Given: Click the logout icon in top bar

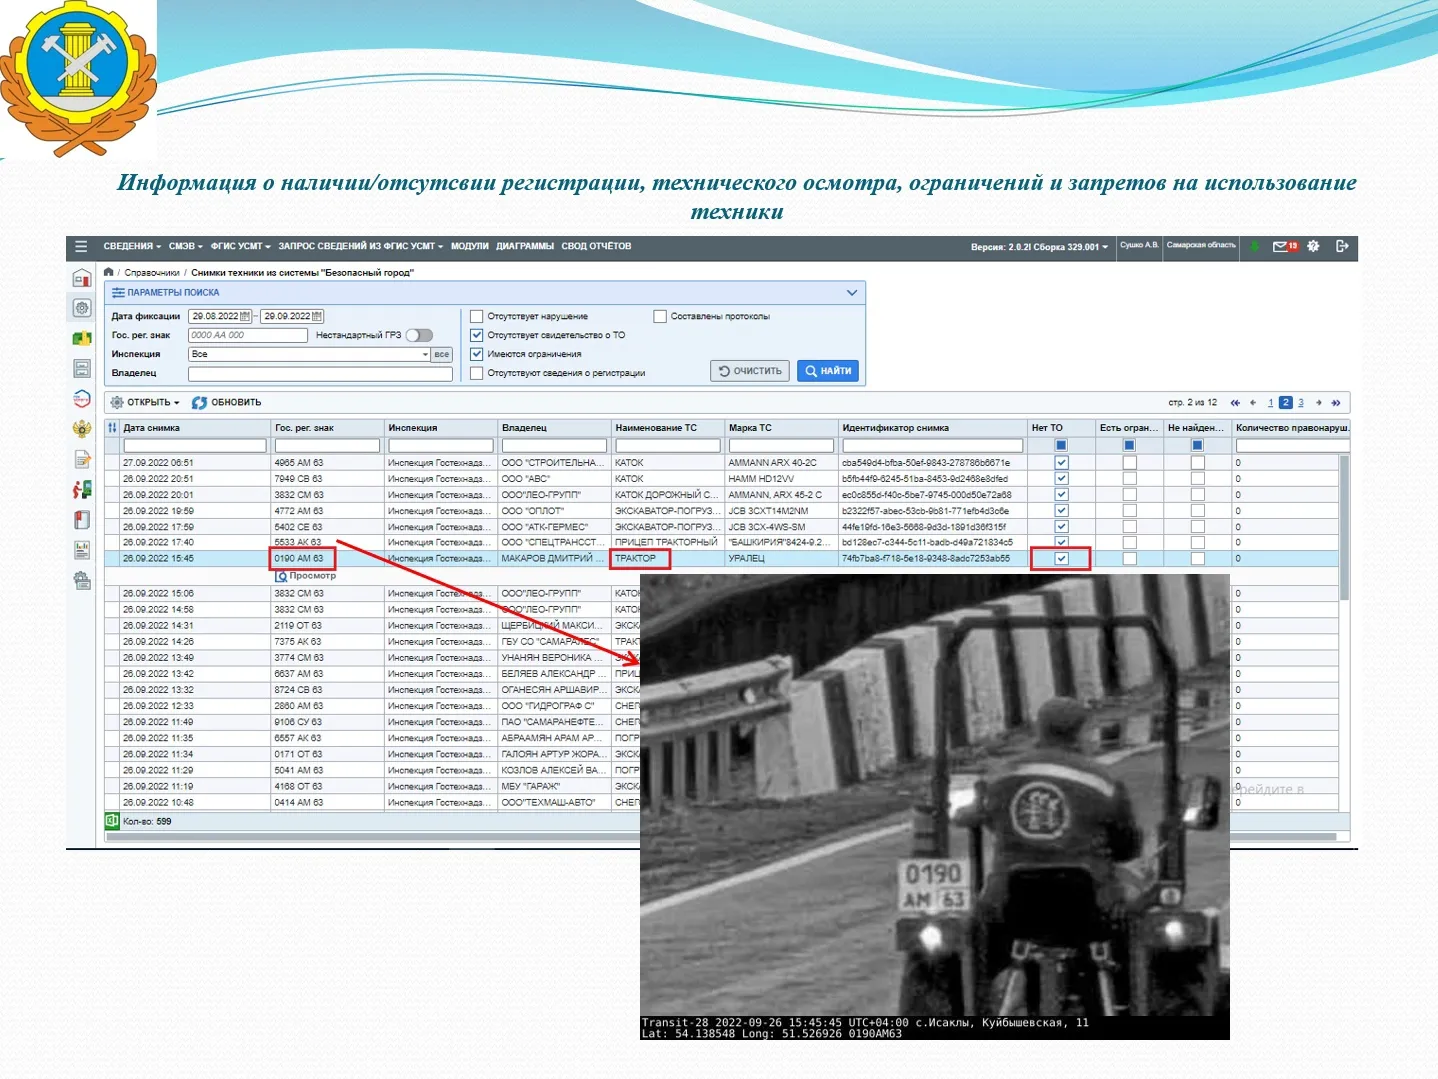Looking at the screenshot, I should 1342,246.
